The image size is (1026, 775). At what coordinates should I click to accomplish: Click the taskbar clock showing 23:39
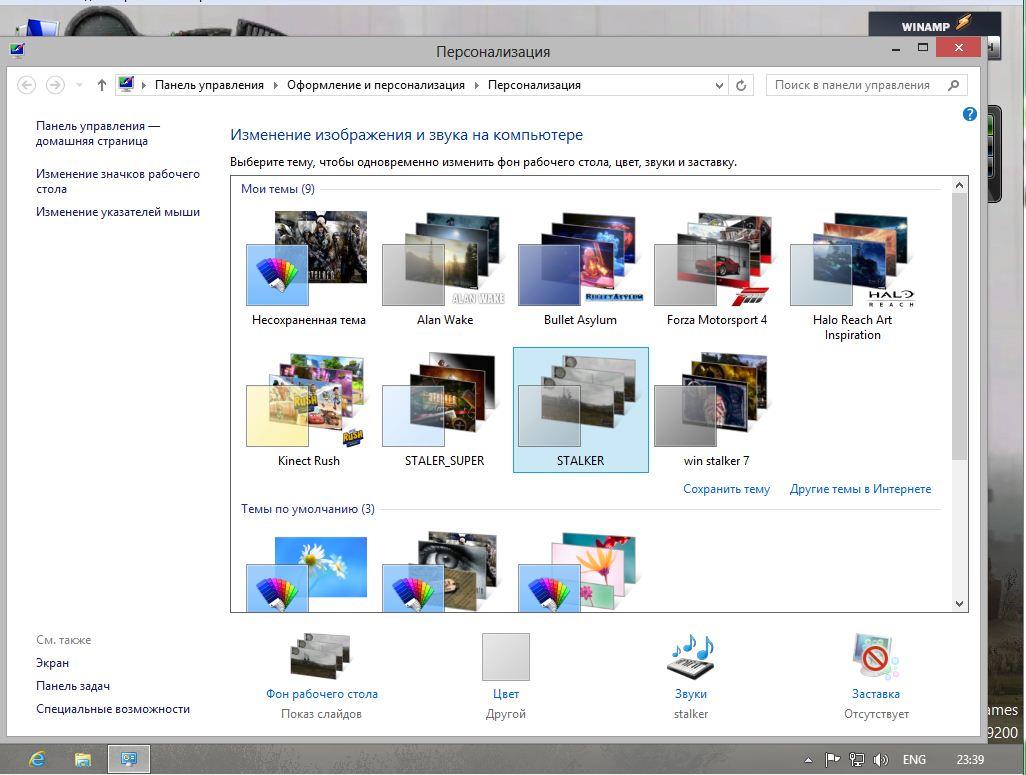[970, 759]
